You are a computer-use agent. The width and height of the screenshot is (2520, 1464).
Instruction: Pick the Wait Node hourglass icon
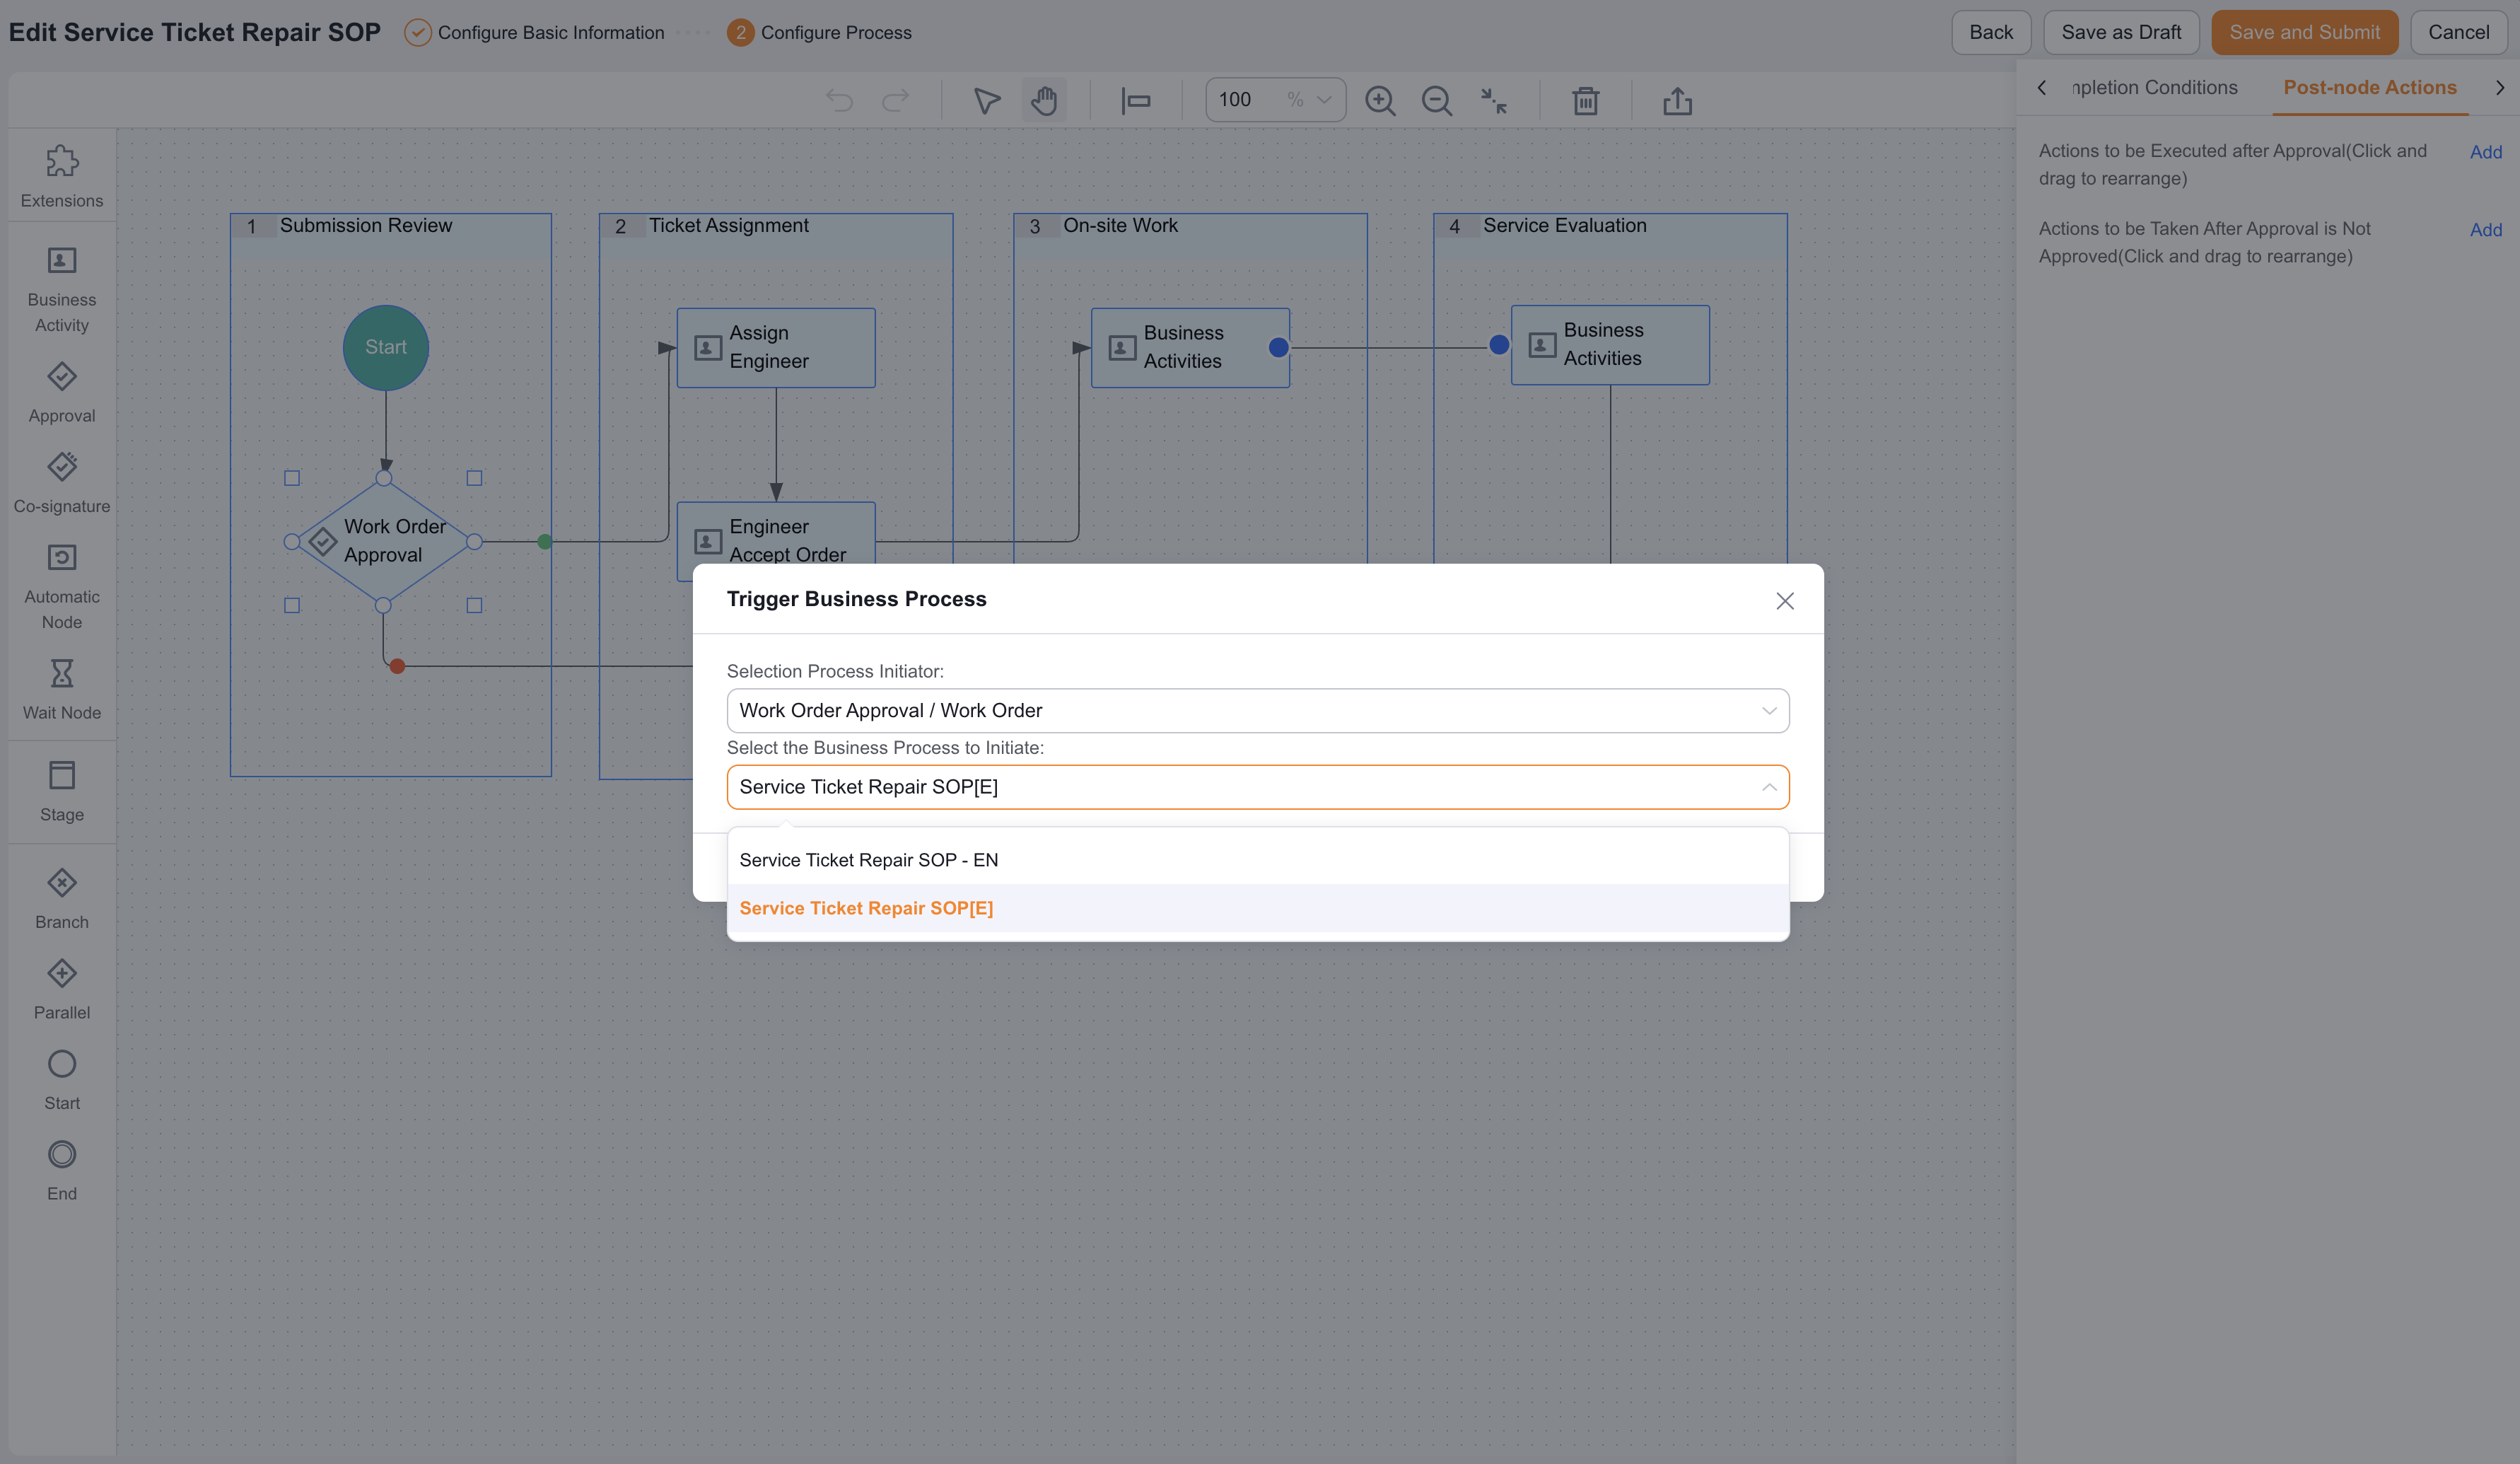pos(62,673)
